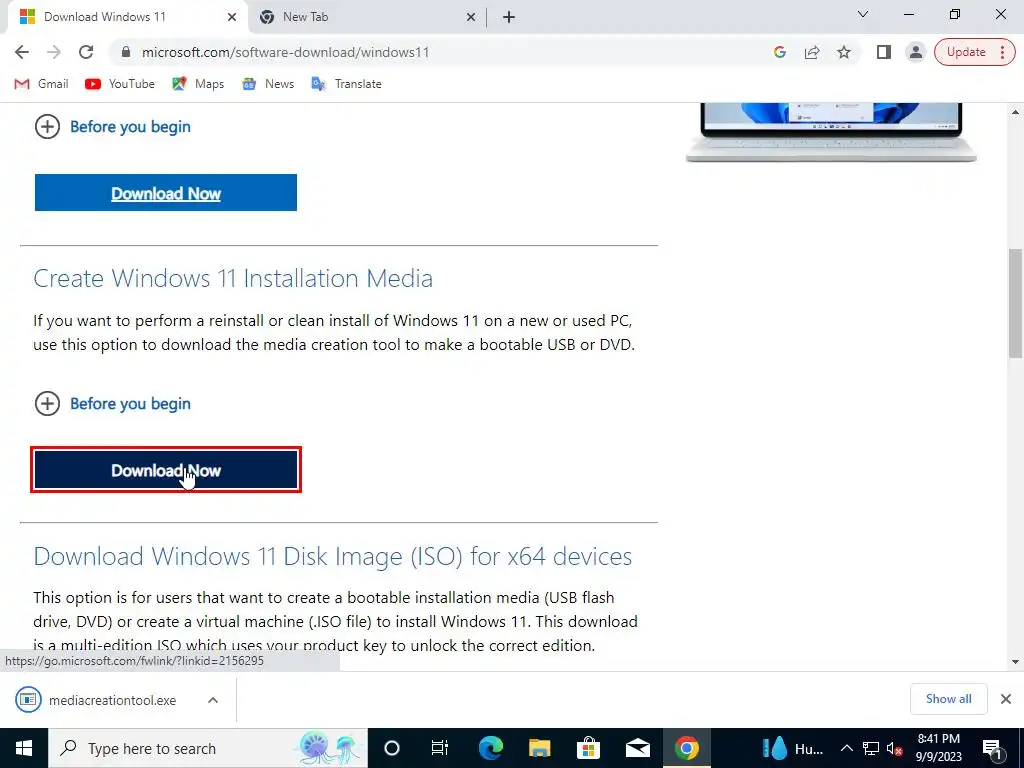
Task: Click the Surface laptop image
Action: (831, 133)
